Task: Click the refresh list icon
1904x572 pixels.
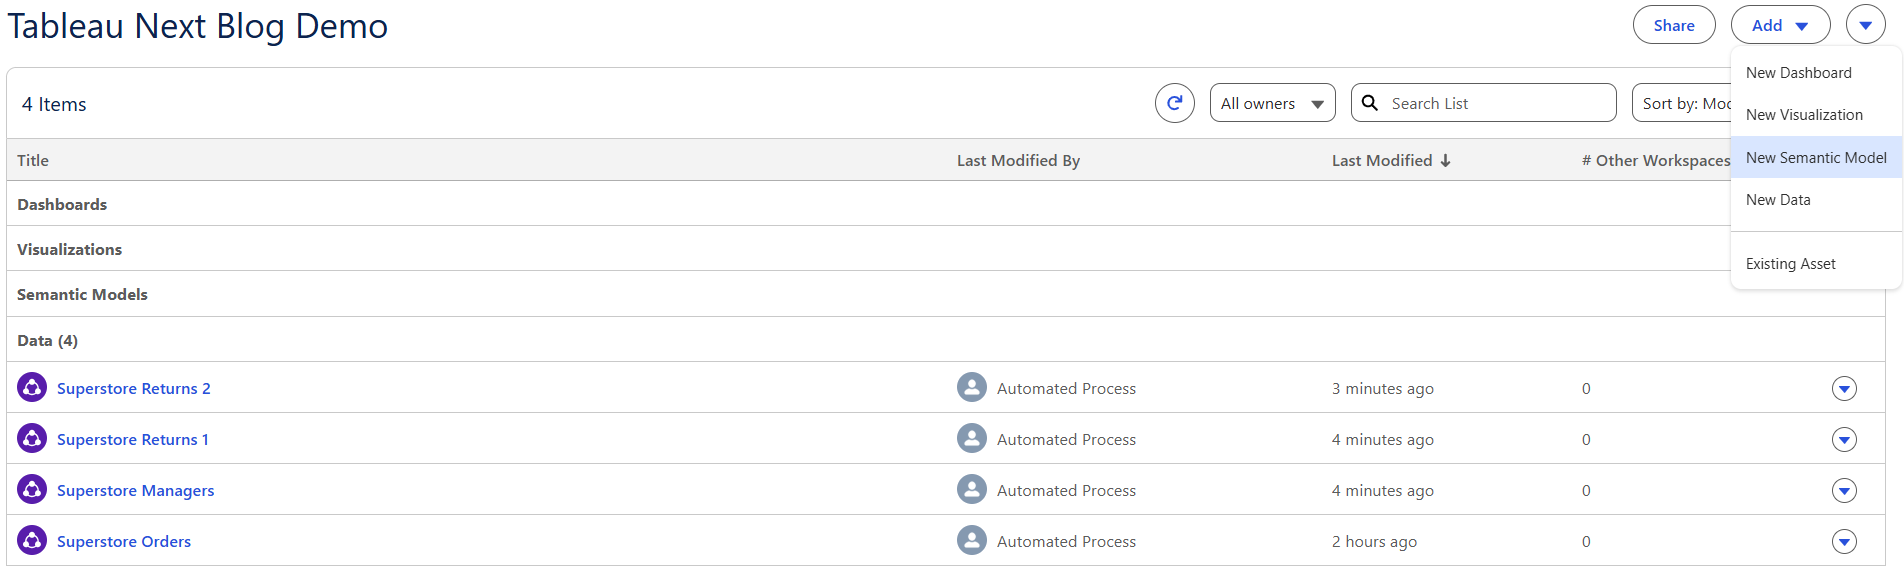Action: [1175, 103]
